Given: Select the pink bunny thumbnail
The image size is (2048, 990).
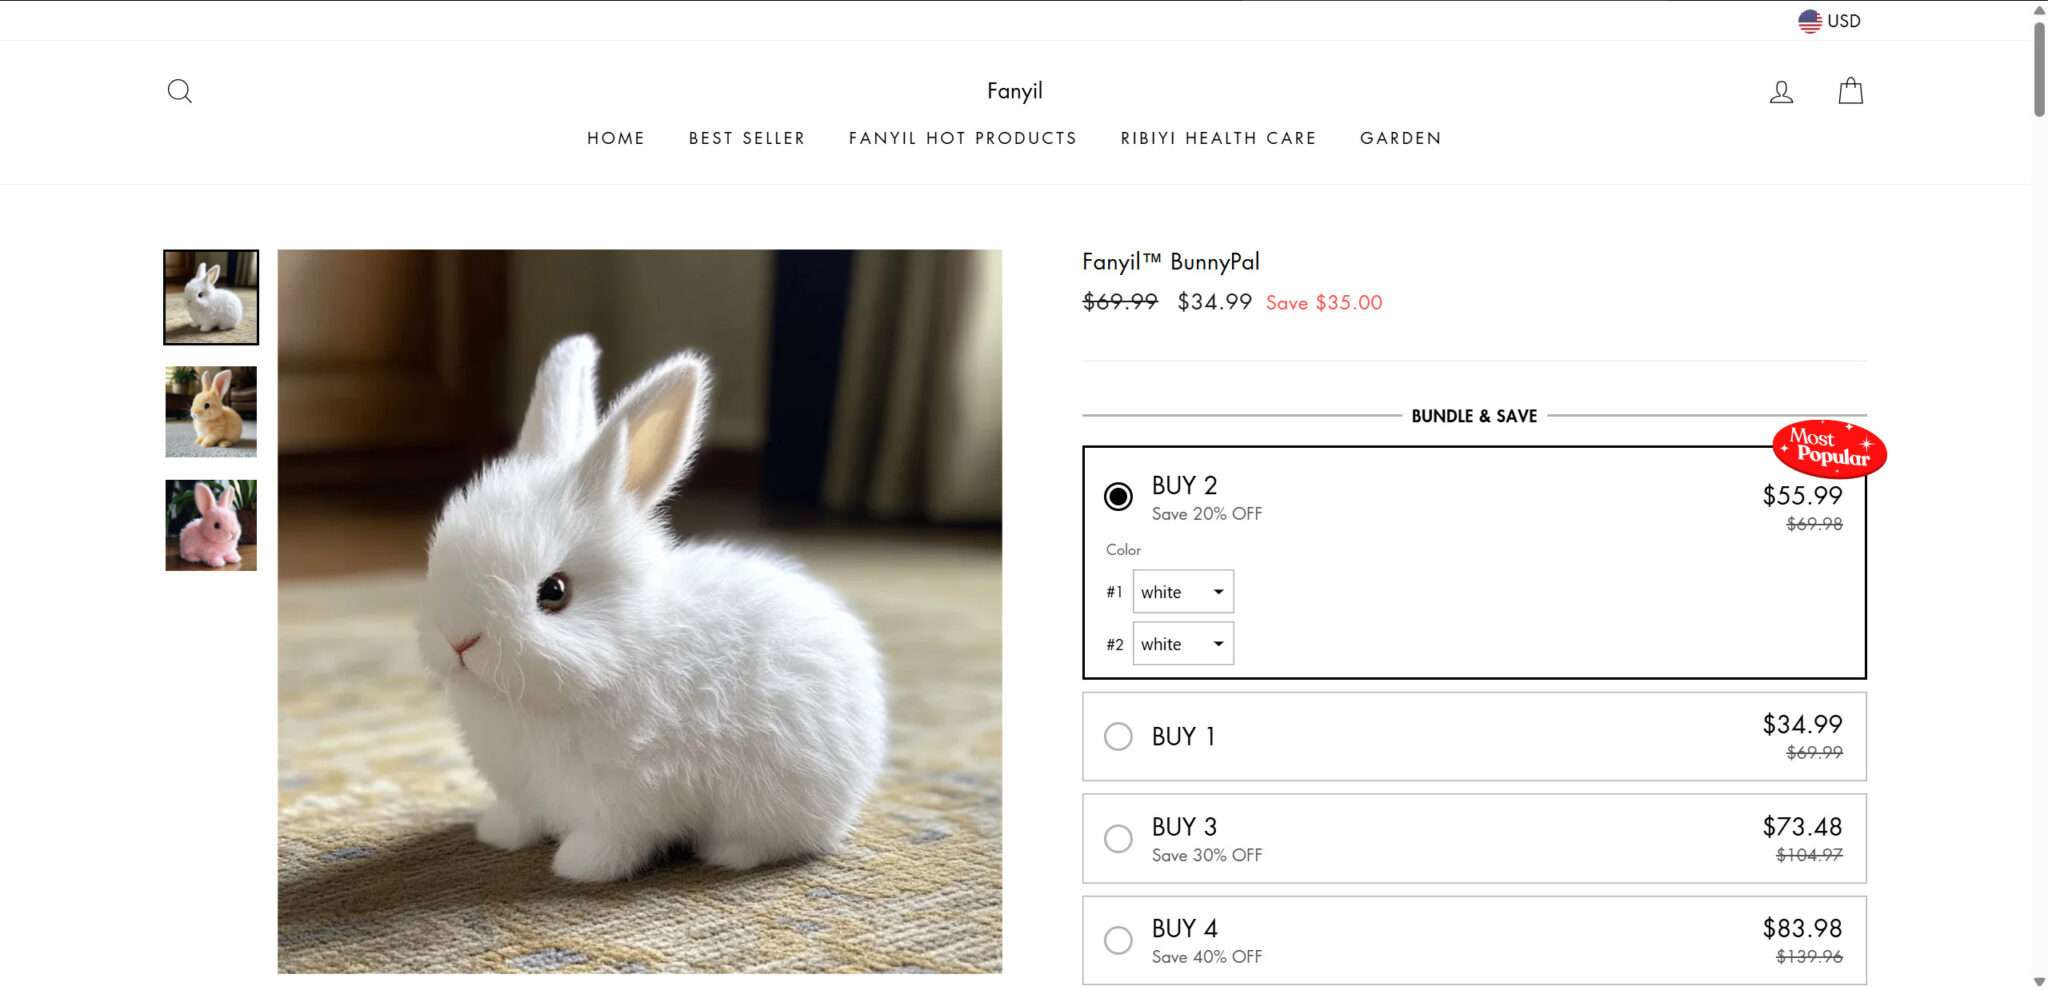Looking at the screenshot, I should pyautogui.click(x=211, y=525).
